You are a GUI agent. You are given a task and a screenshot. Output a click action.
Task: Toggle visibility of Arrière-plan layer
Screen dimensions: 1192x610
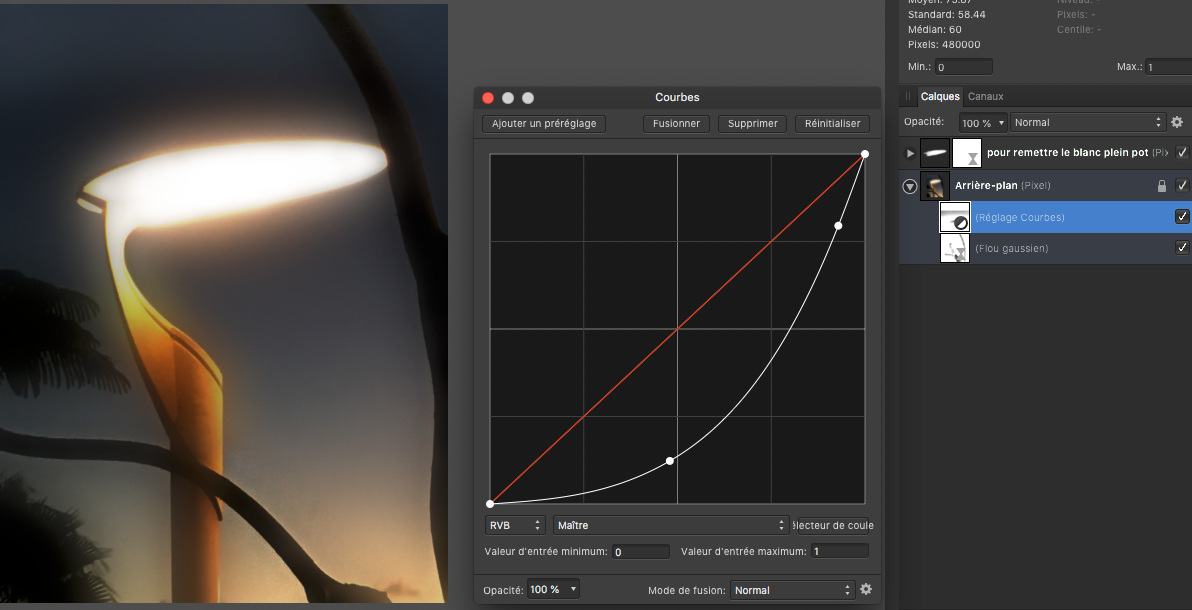(1182, 186)
